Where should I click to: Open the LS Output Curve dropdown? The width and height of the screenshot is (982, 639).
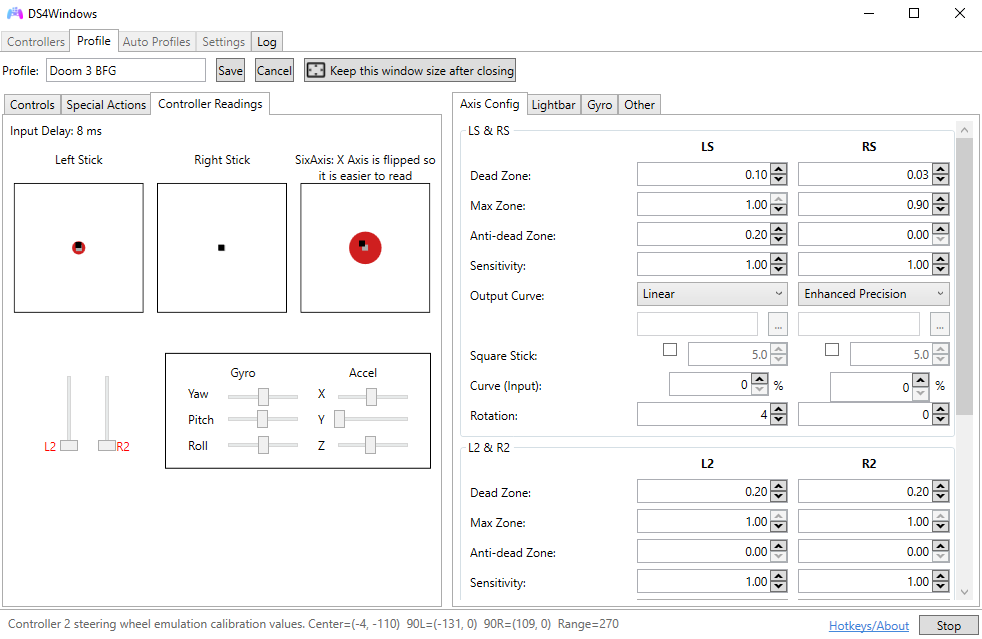coord(712,293)
